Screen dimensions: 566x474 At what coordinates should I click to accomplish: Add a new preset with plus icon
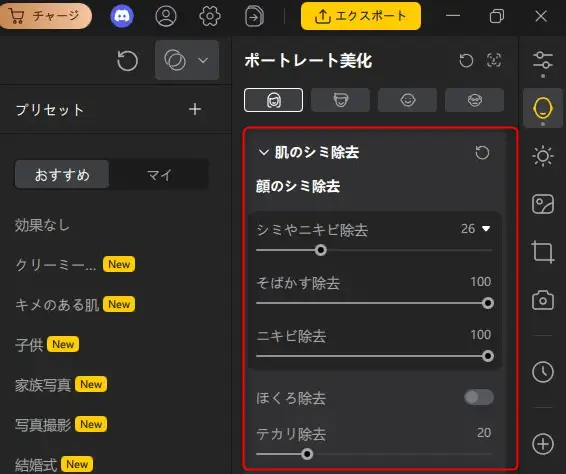pyautogui.click(x=195, y=109)
